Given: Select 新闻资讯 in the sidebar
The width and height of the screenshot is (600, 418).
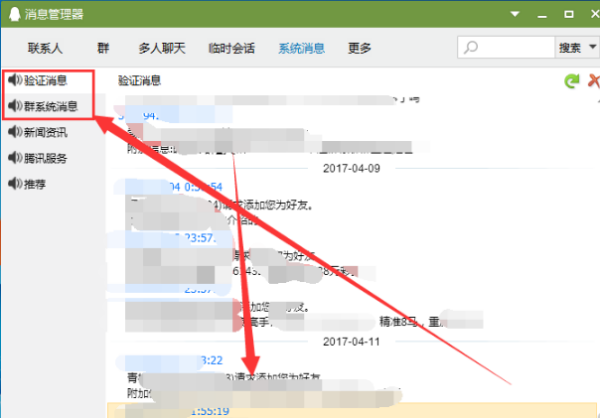Looking at the screenshot, I should [x=46, y=132].
